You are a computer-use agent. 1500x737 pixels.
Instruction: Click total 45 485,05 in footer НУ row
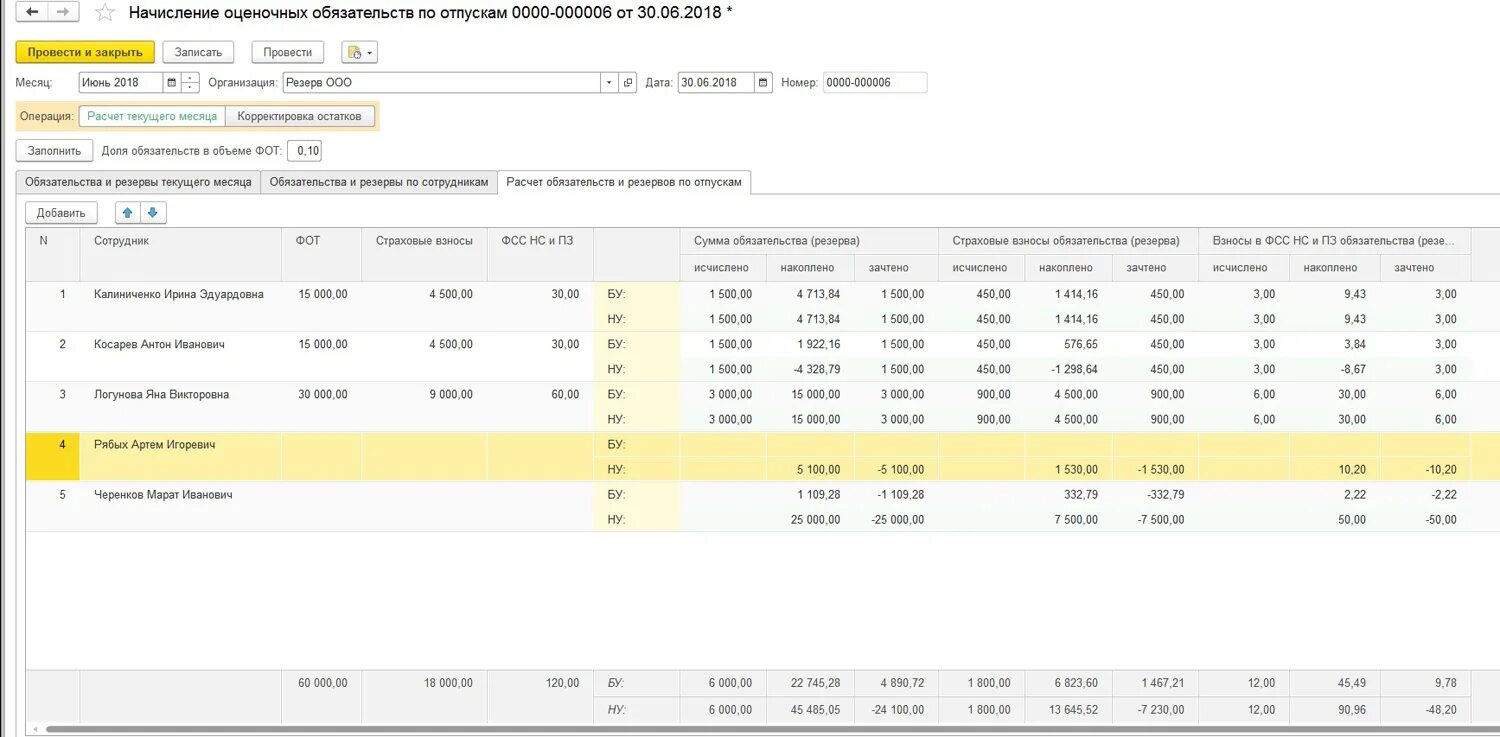(x=810, y=709)
